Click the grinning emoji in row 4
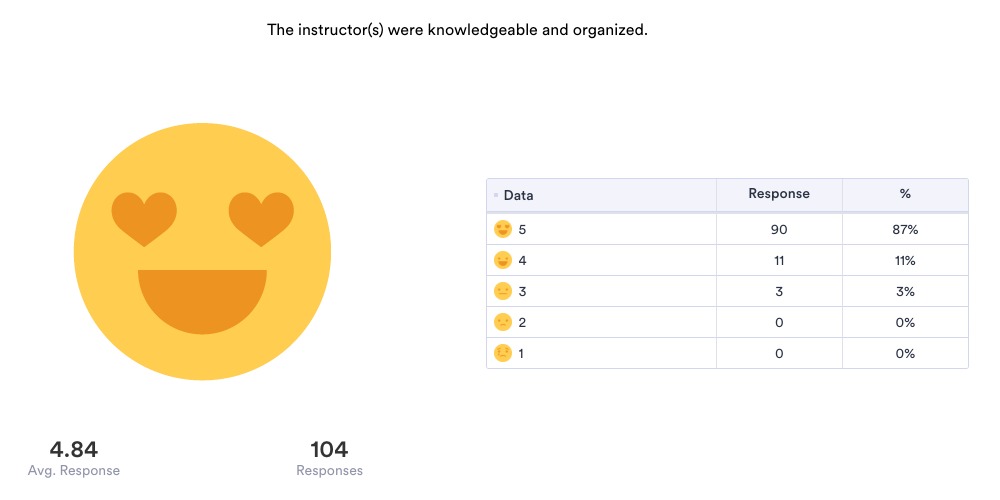The width and height of the screenshot is (1000, 500). tap(503, 261)
